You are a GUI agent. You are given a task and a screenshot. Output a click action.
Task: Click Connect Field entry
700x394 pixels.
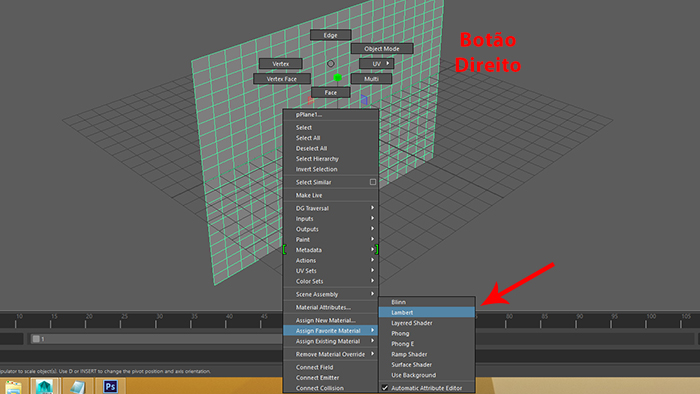pos(331,367)
